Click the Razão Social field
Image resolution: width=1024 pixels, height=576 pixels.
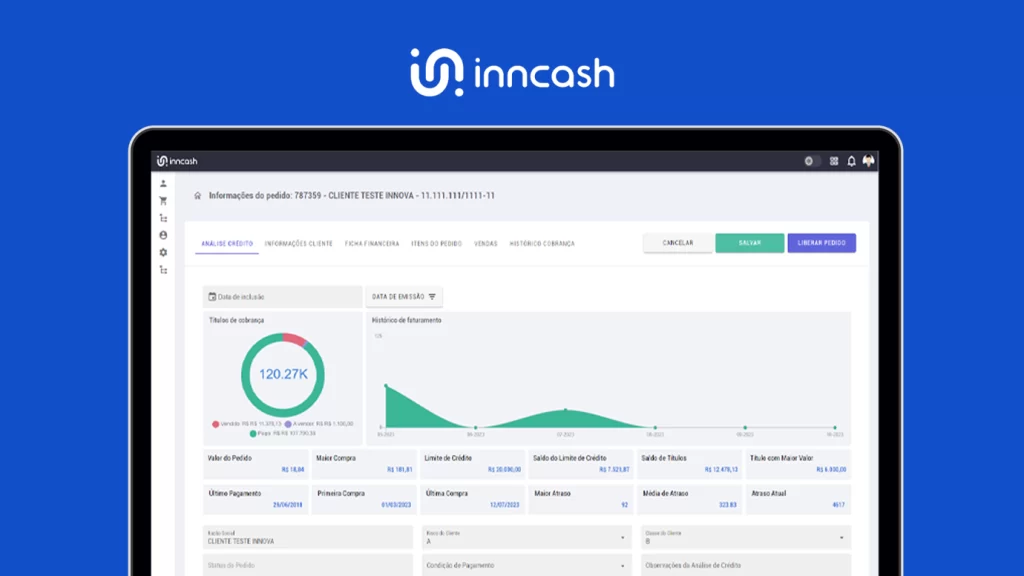[308, 537]
